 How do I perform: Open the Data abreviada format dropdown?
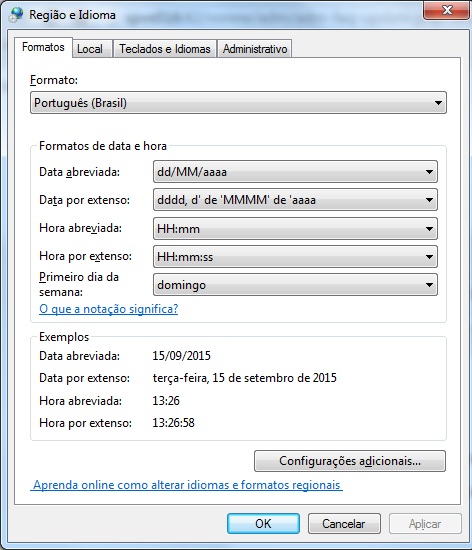295,172
